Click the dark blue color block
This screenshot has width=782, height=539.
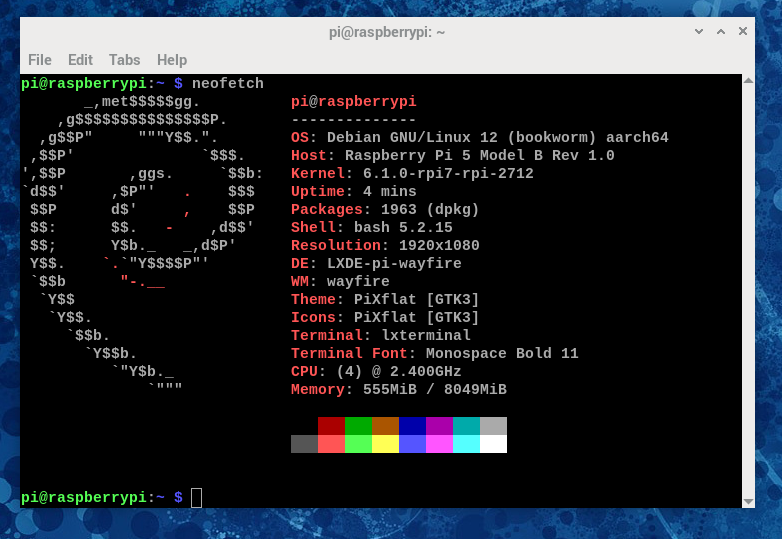[412, 426]
